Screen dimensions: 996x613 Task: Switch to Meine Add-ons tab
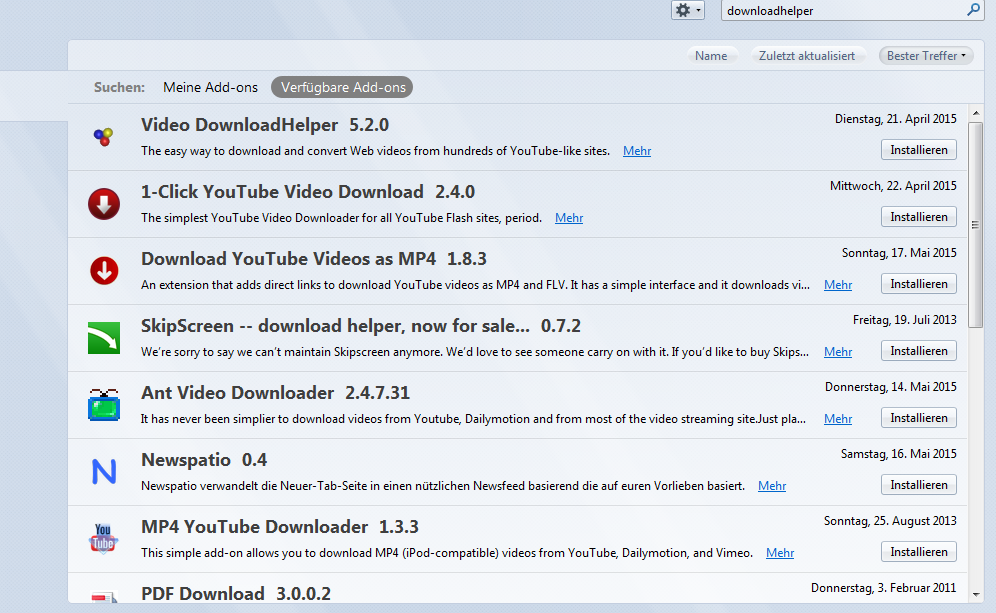point(210,87)
